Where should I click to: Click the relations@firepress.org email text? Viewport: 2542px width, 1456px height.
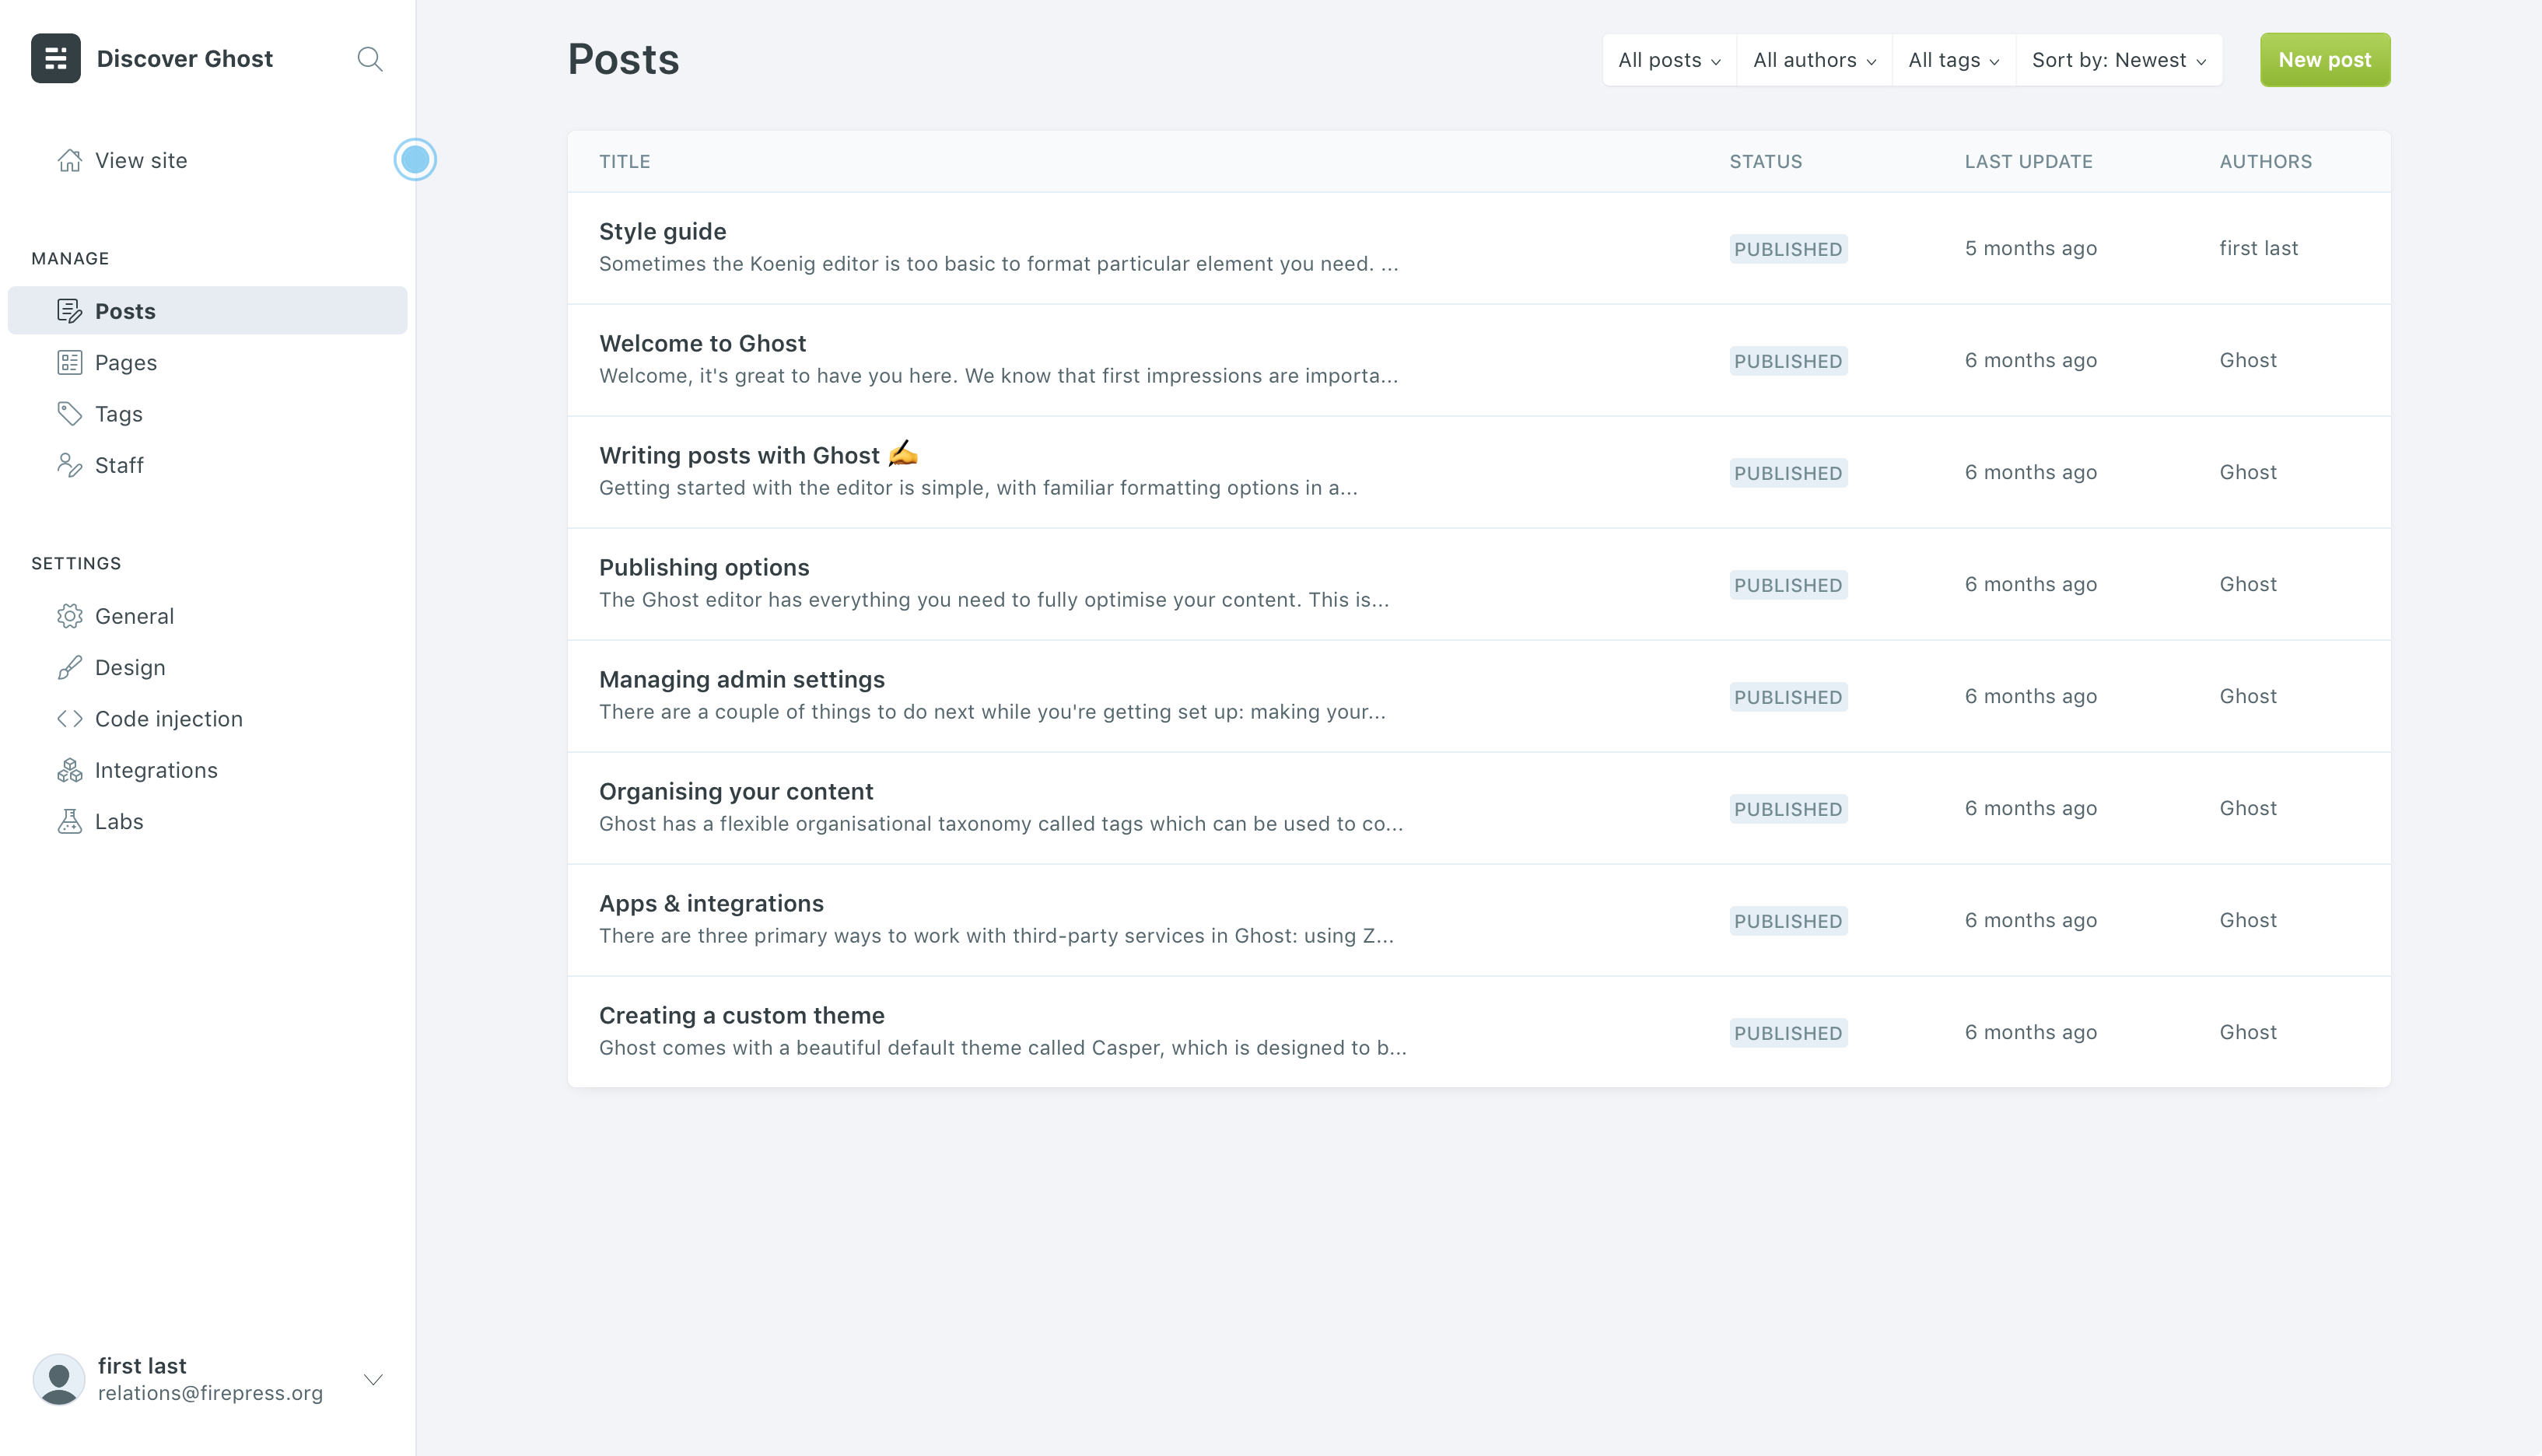pyautogui.click(x=210, y=1393)
